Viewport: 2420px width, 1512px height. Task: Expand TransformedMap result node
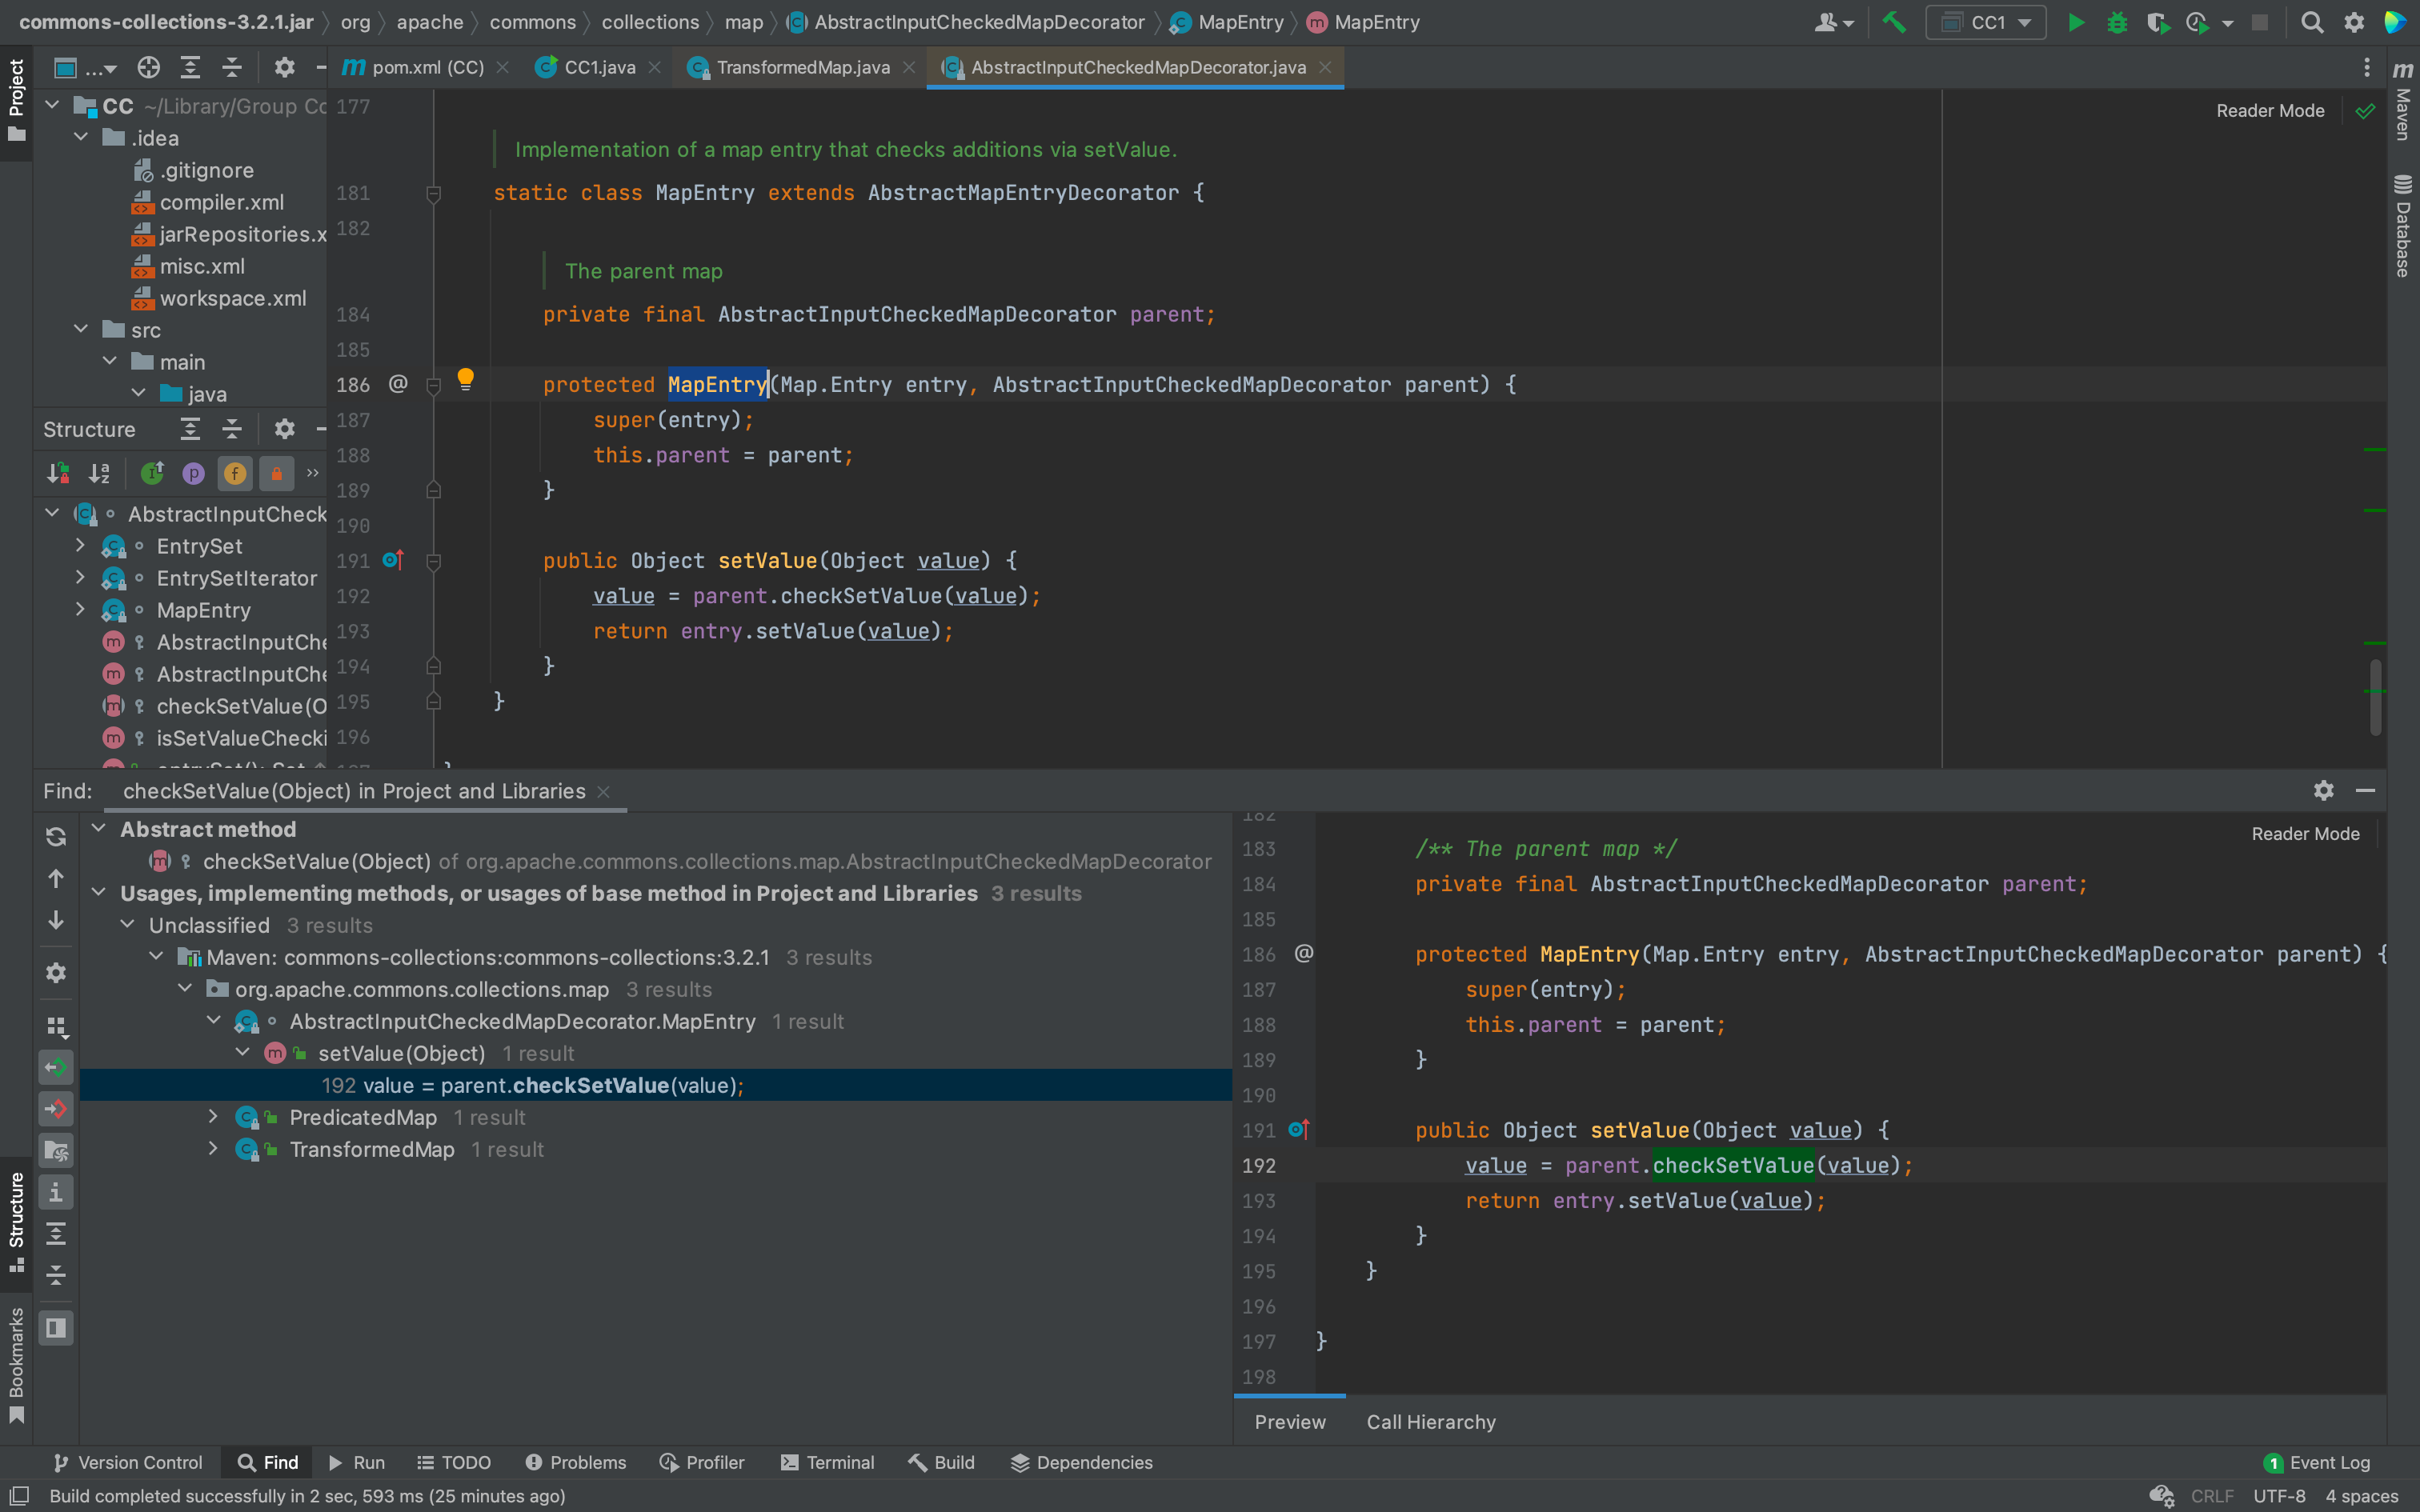coord(213,1148)
